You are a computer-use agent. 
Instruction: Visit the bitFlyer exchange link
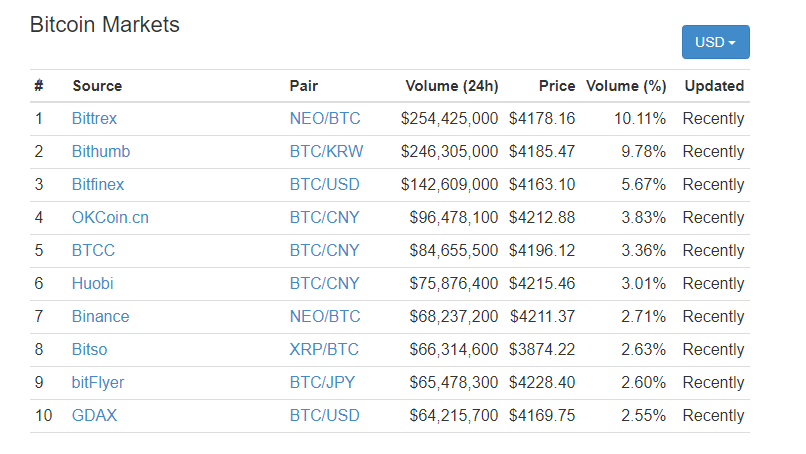coord(98,383)
